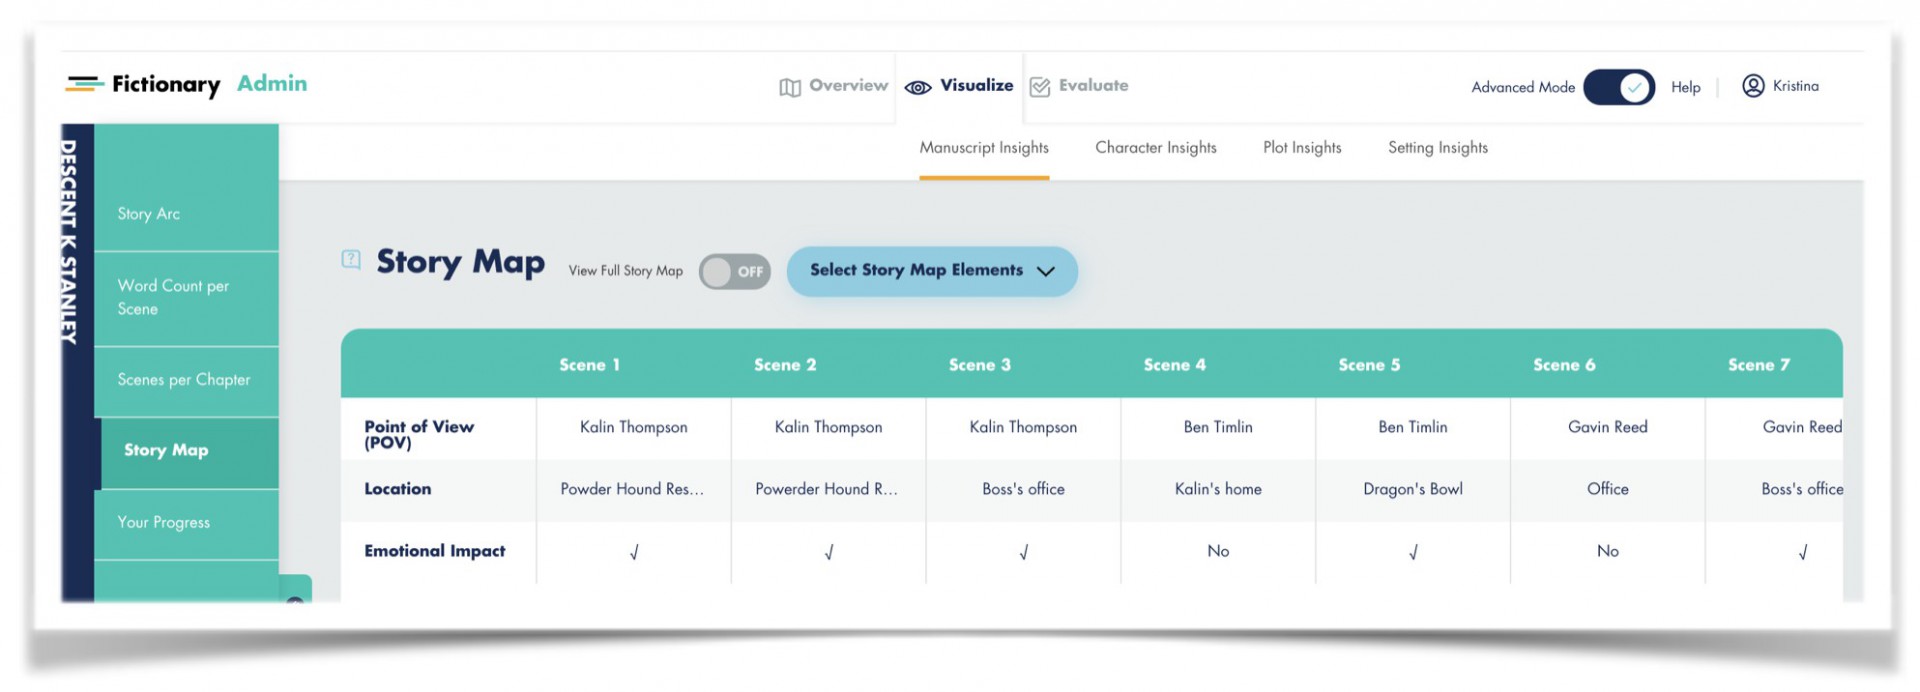Click the Fictionary logo icon
Viewport: 1920px width, 692px height.
85,84
